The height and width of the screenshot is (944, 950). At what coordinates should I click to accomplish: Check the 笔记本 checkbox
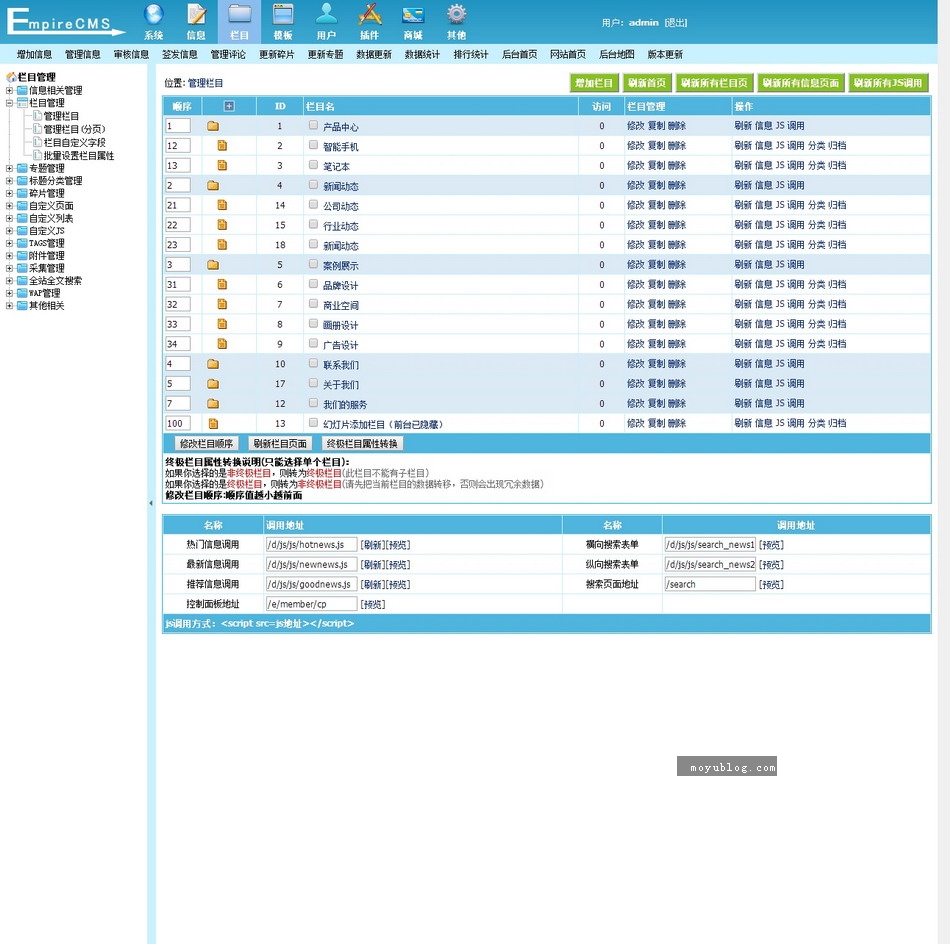(x=313, y=165)
